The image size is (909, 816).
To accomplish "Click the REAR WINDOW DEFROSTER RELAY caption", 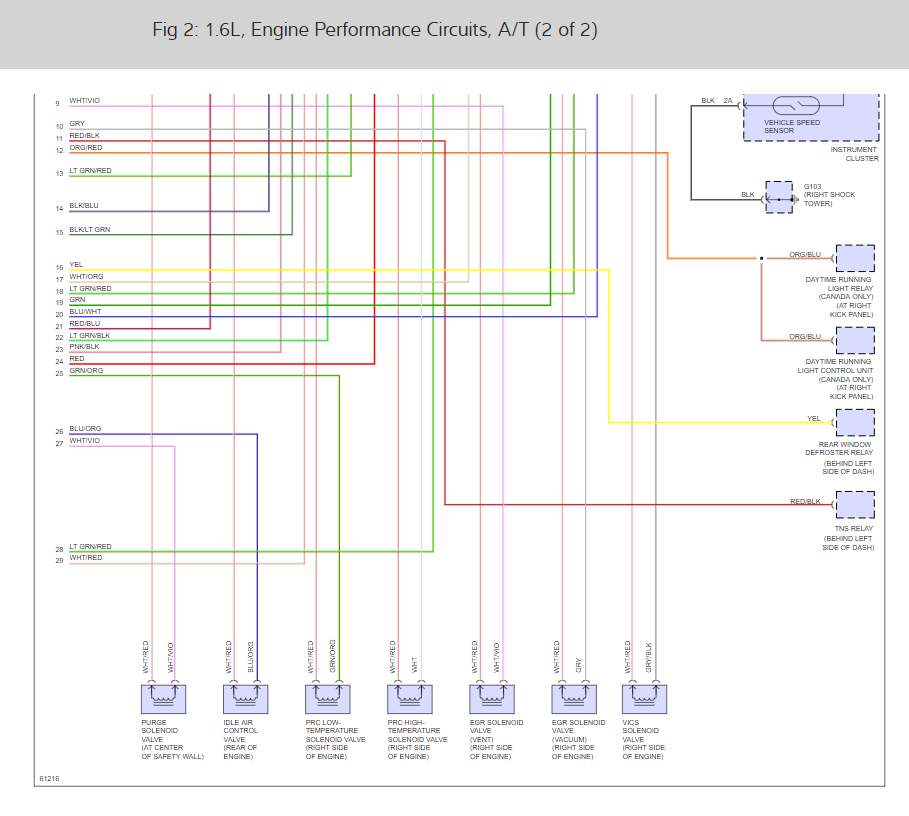I will point(839,449).
